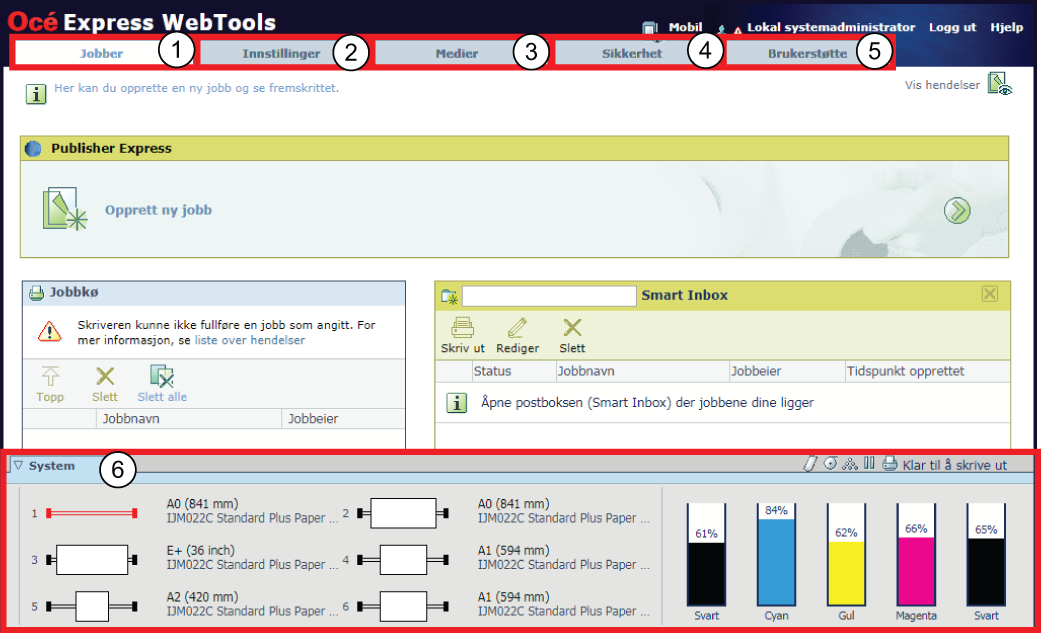Click Skriv ut in Smart Inbox
This screenshot has width=1041, height=633.
[463, 335]
